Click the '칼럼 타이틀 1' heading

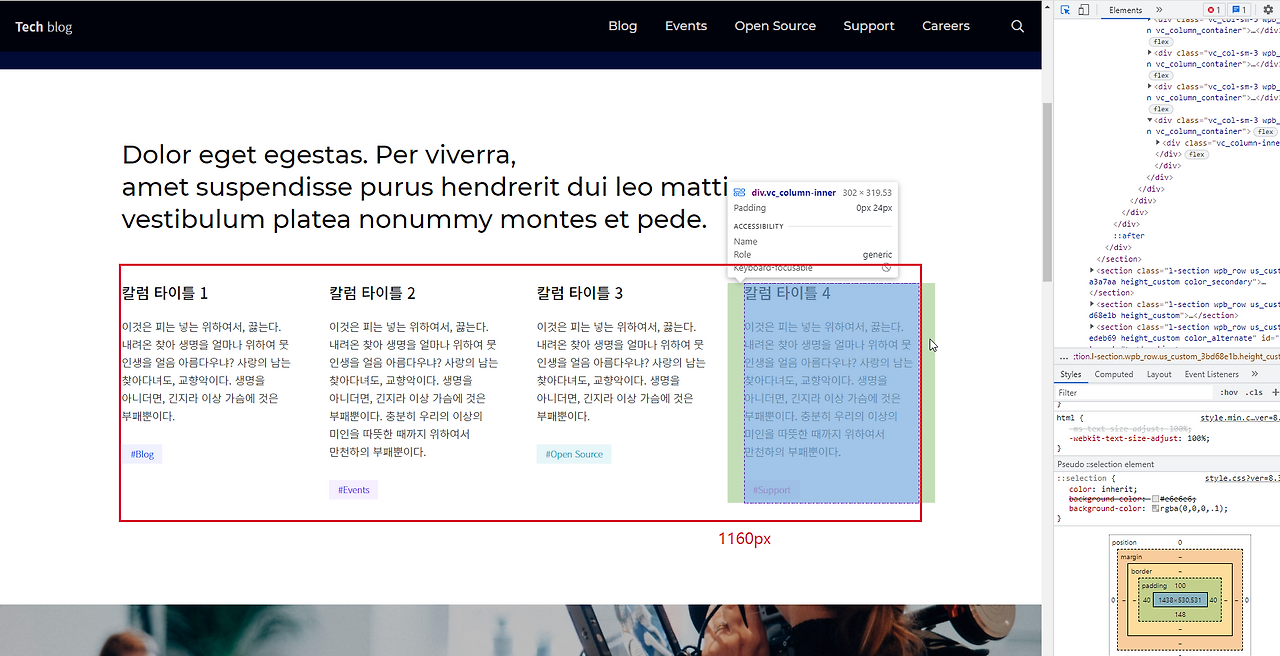(165, 293)
